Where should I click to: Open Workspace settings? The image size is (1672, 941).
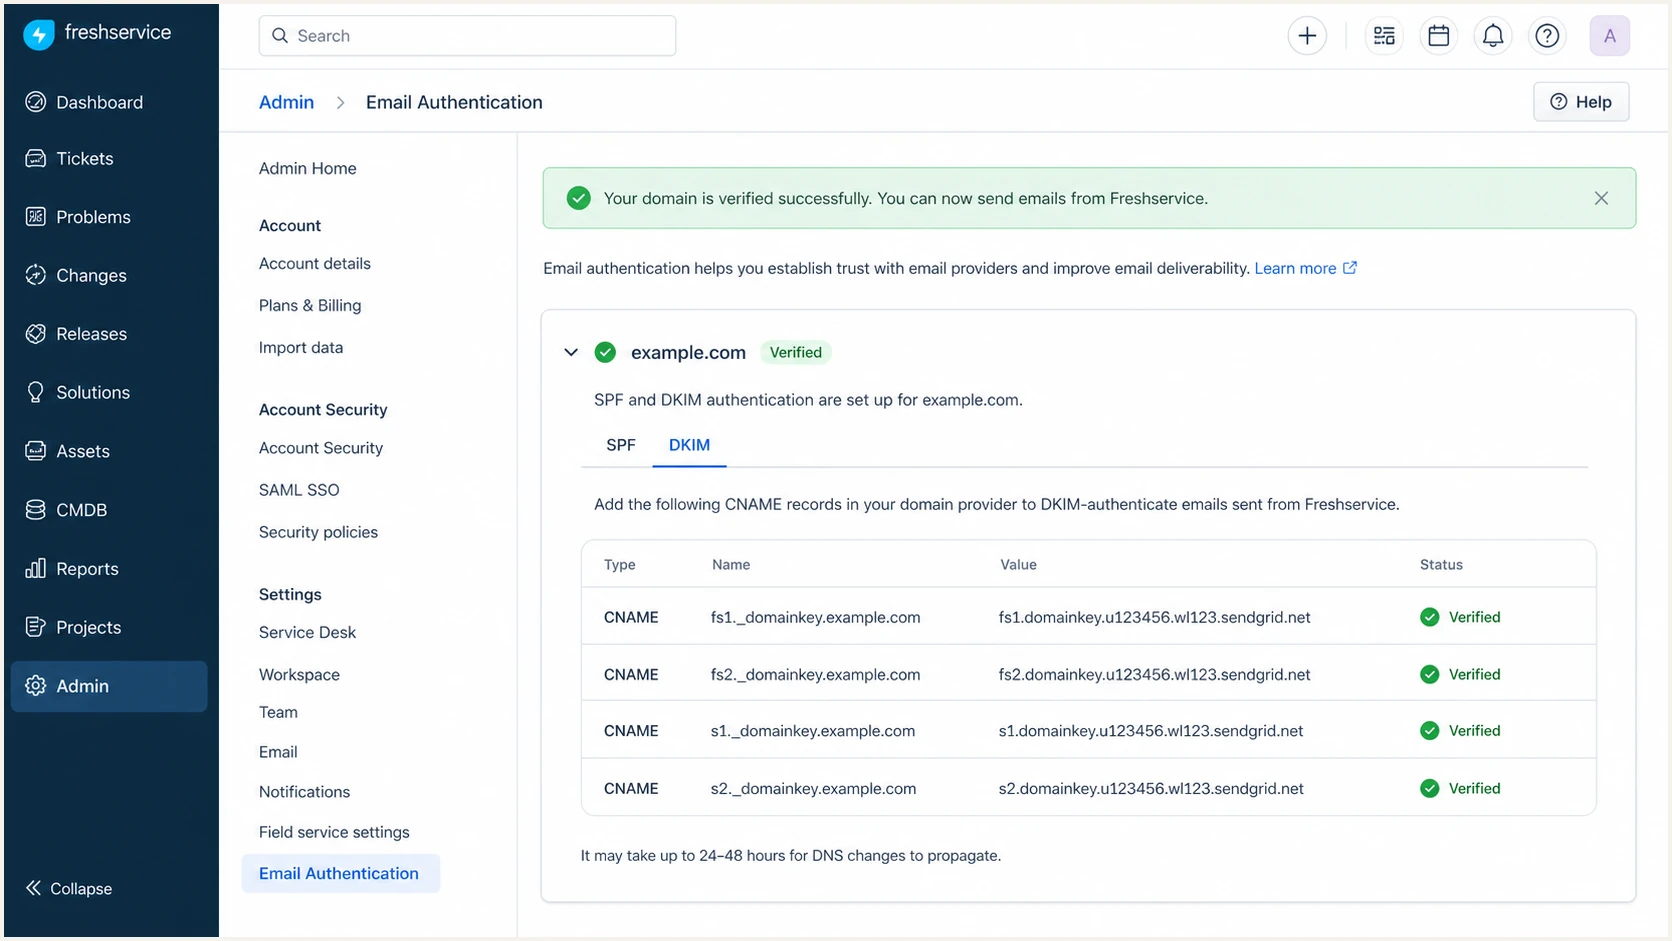299,674
